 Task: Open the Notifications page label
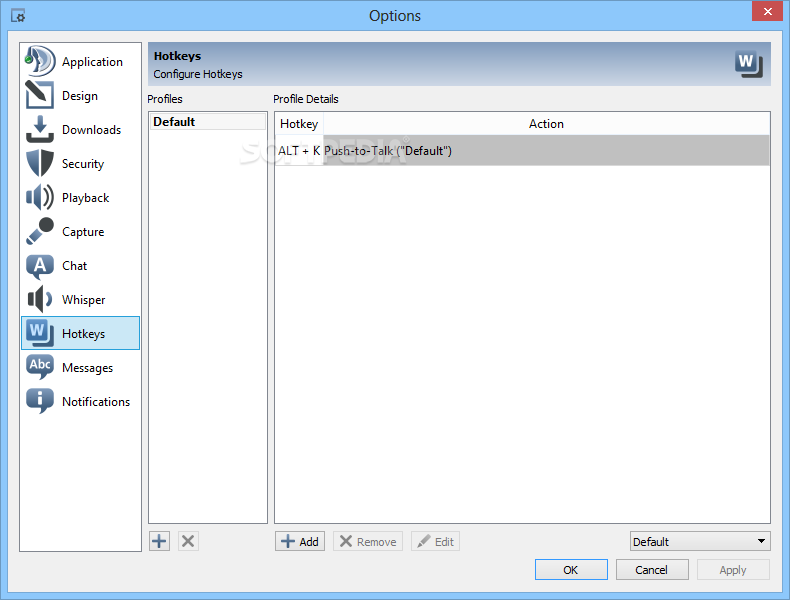point(96,402)
